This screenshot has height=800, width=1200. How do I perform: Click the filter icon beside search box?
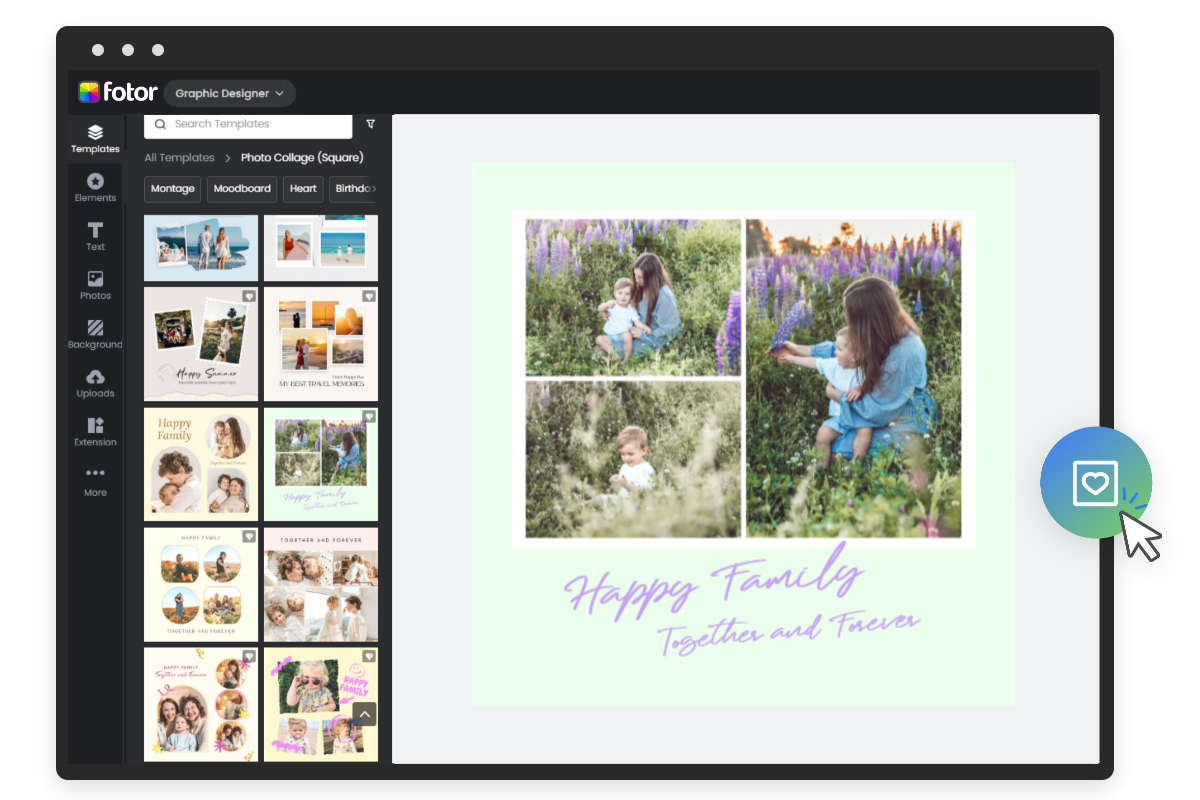(x=371, y=124)
